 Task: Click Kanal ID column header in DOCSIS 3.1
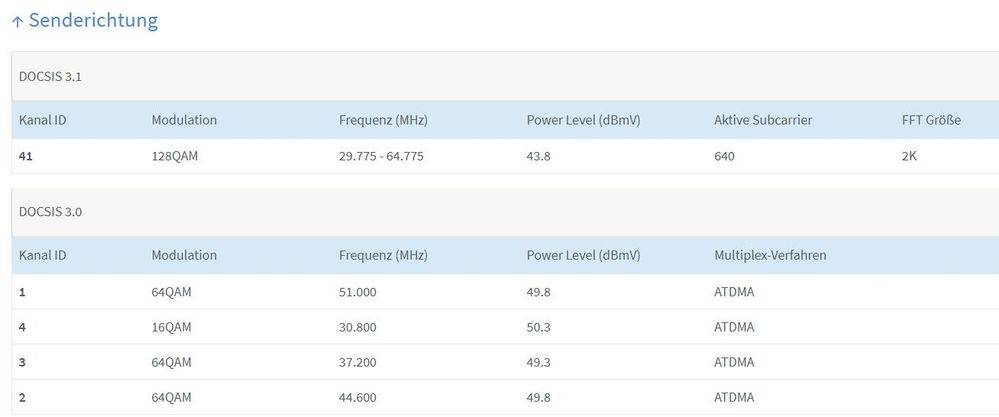(x=43, y=120)
